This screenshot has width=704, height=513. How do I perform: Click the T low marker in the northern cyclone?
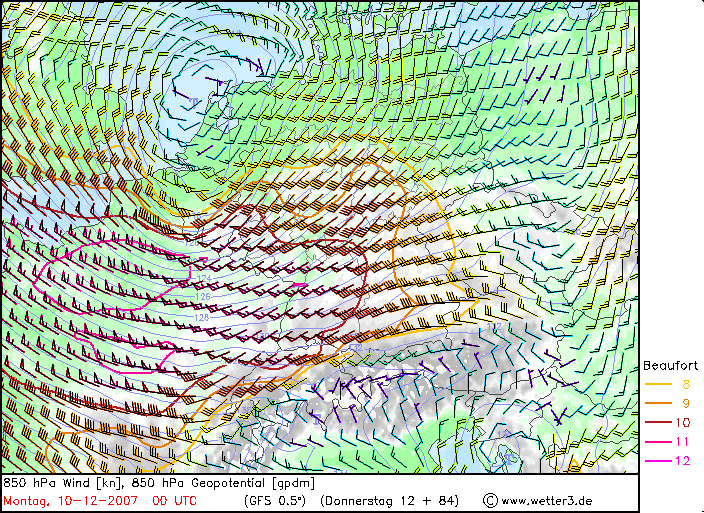pyautogui.click(x=194, y=102)
